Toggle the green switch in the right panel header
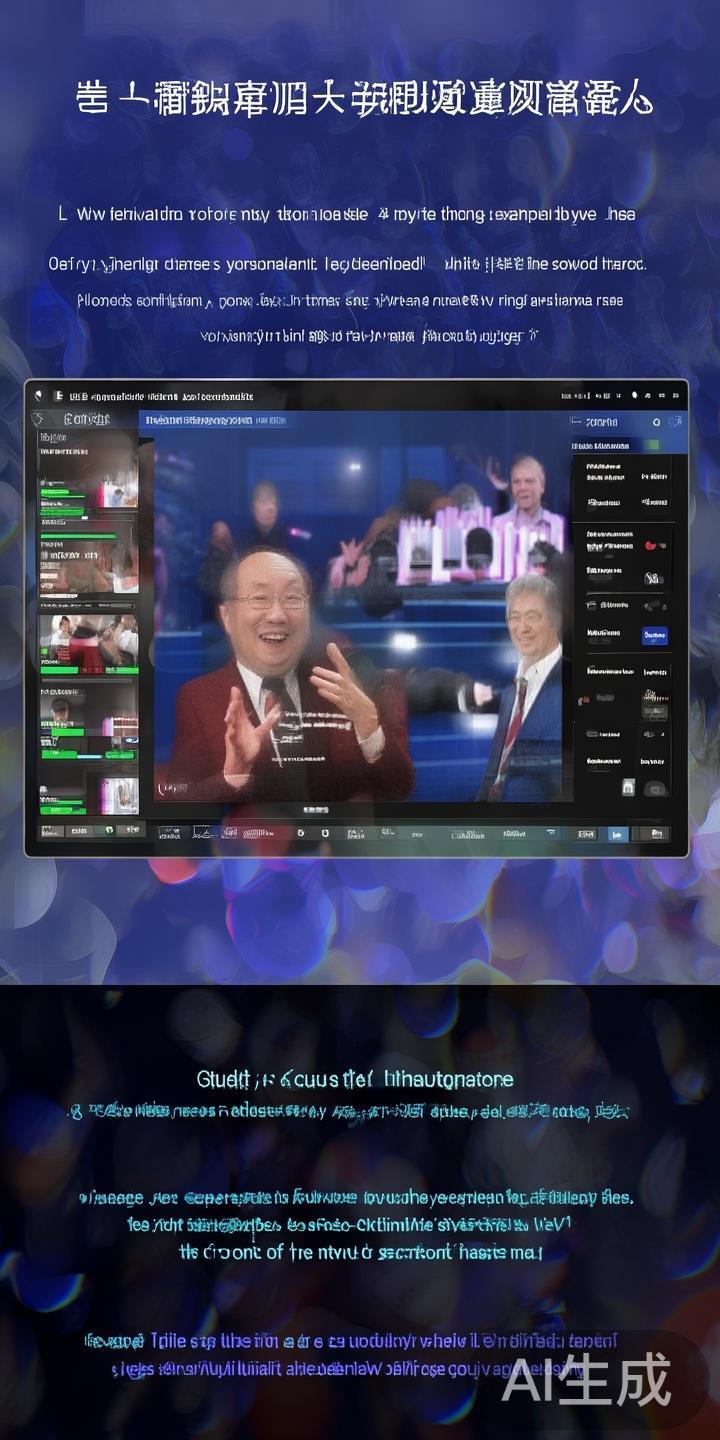The height and width of the screenshot is (1440, 720). [x=654, y=445]
